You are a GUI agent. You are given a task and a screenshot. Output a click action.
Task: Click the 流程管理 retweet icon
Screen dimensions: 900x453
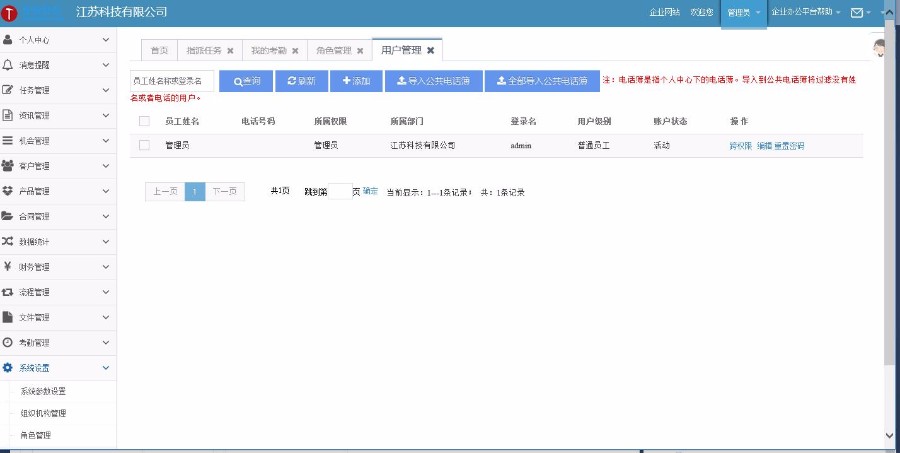coord(7,292)
